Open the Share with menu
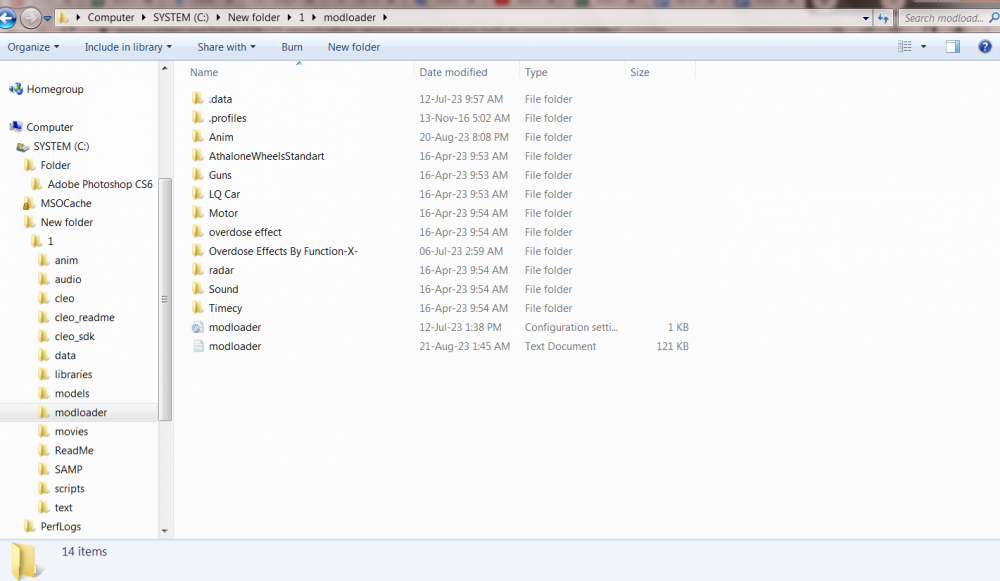 [226, 47]
